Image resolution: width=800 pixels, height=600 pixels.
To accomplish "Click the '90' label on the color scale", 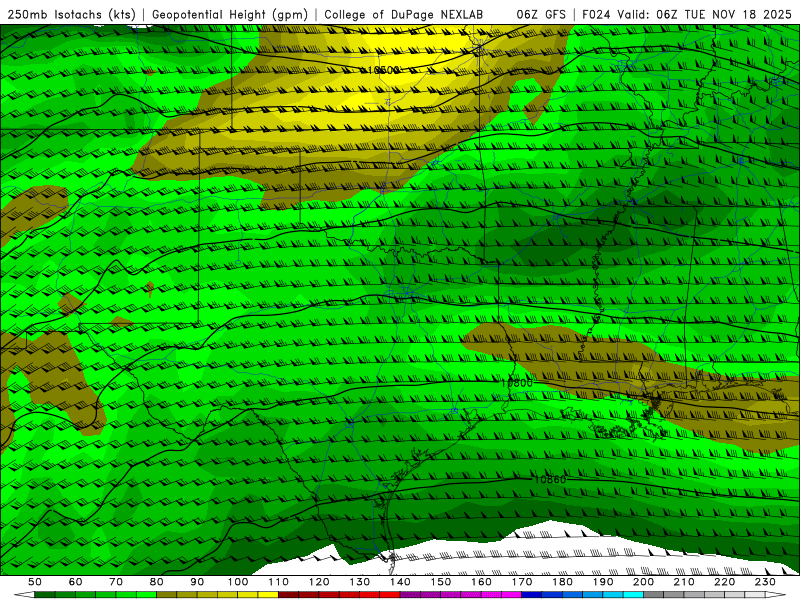I will pyautogui.click(x=197, y=582).
